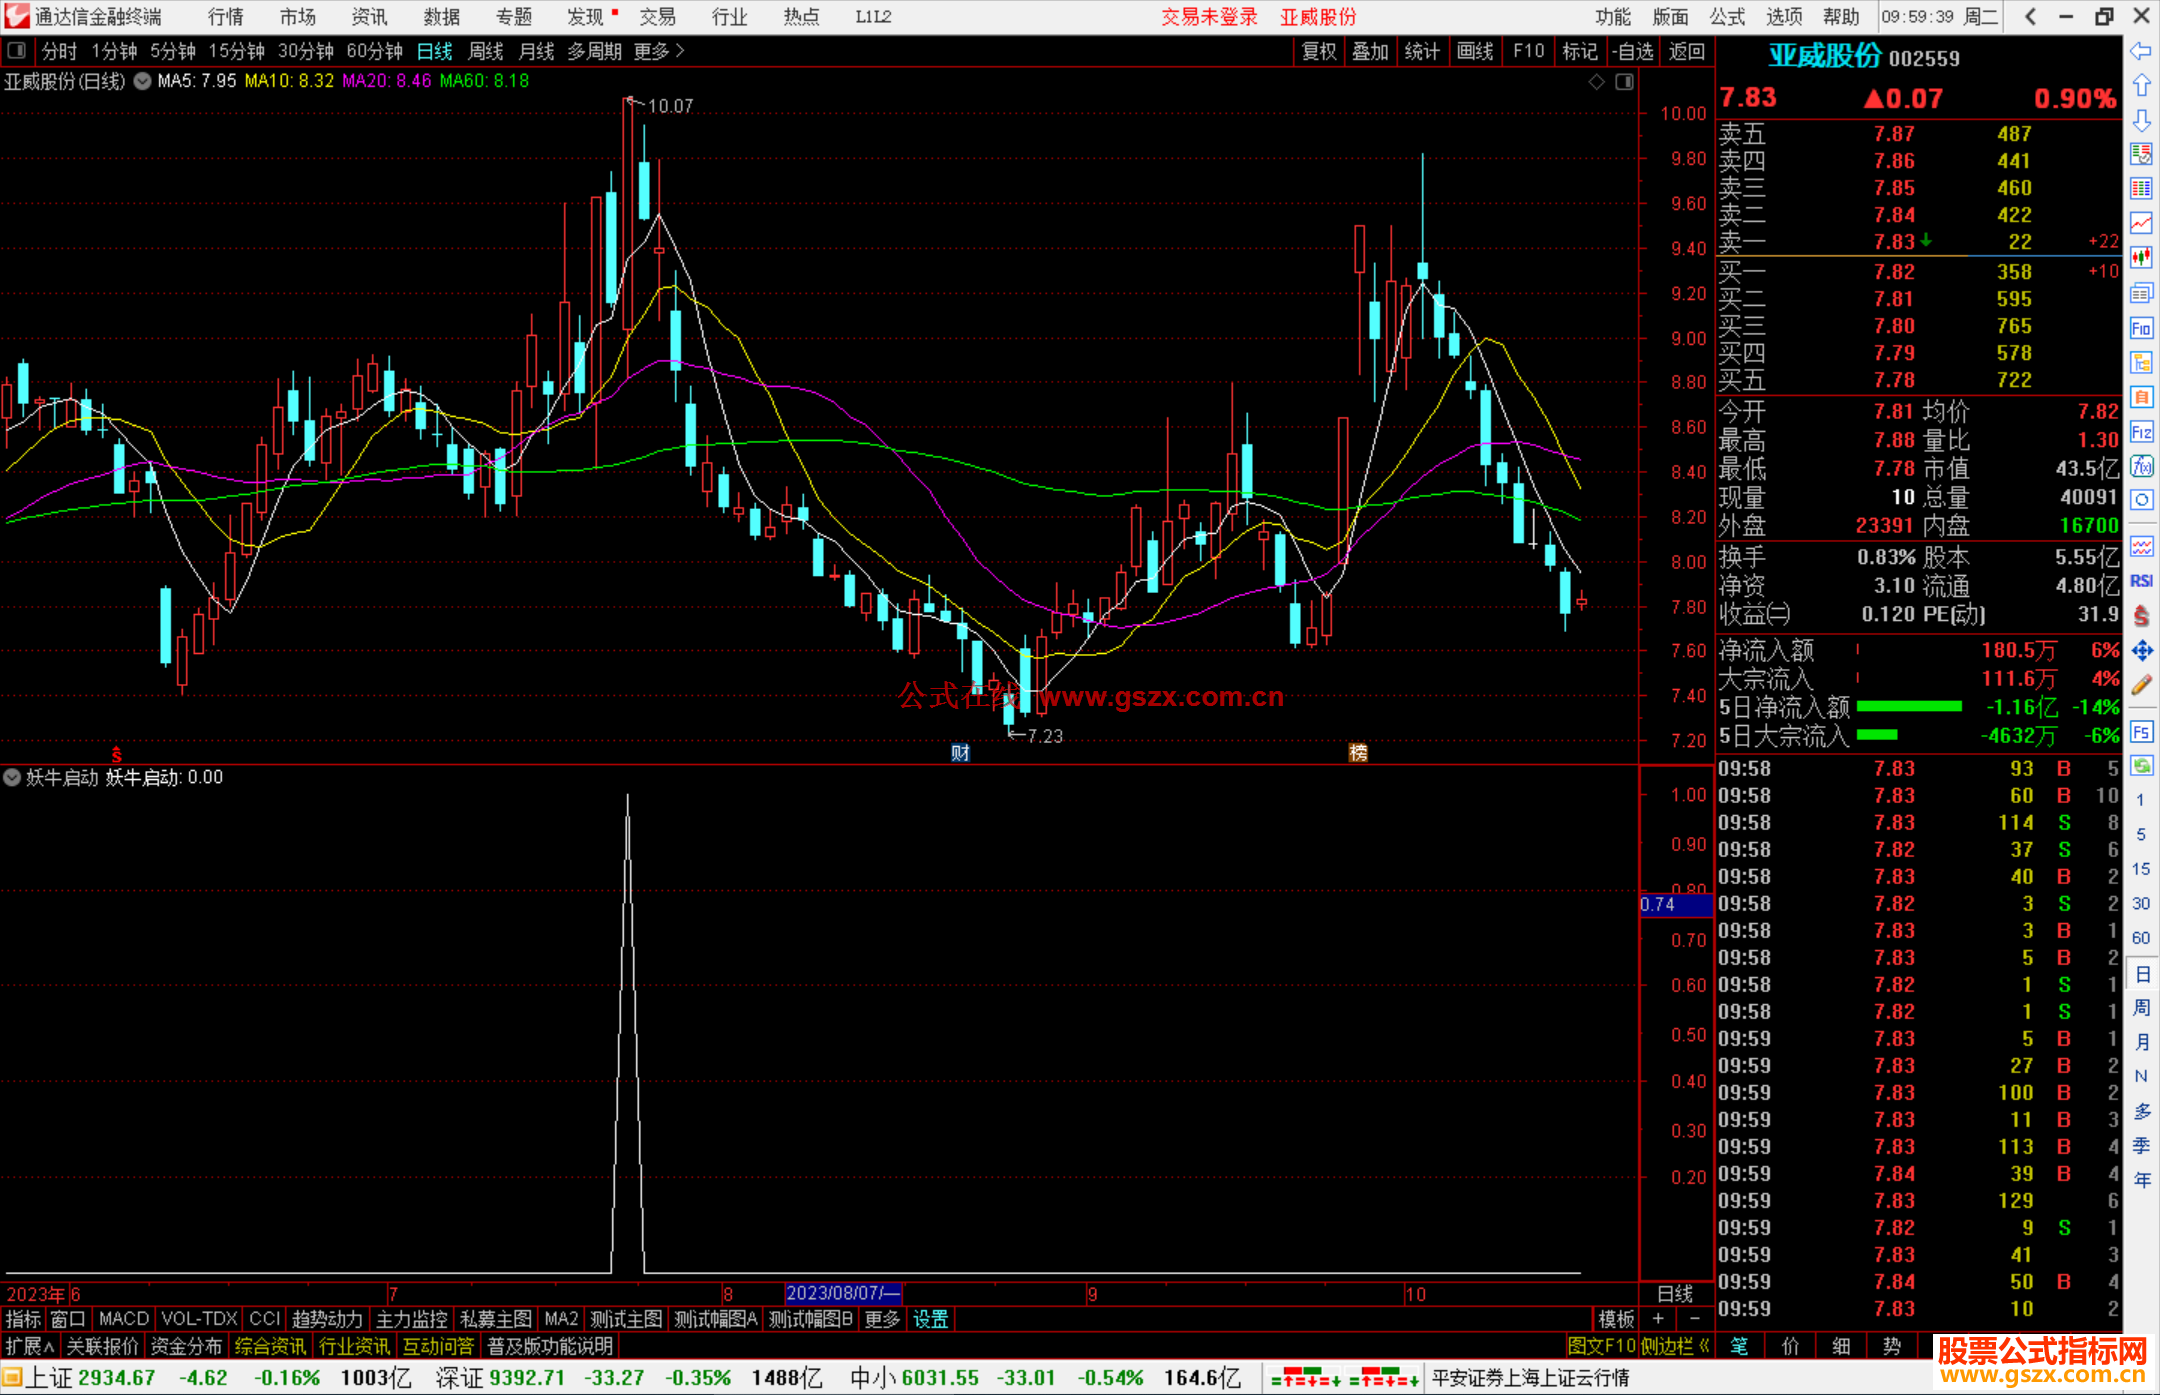Select the pencil drawing tool icon
The width and height of the screenshot is (2160, 1395).
(x=2141, y=685)
